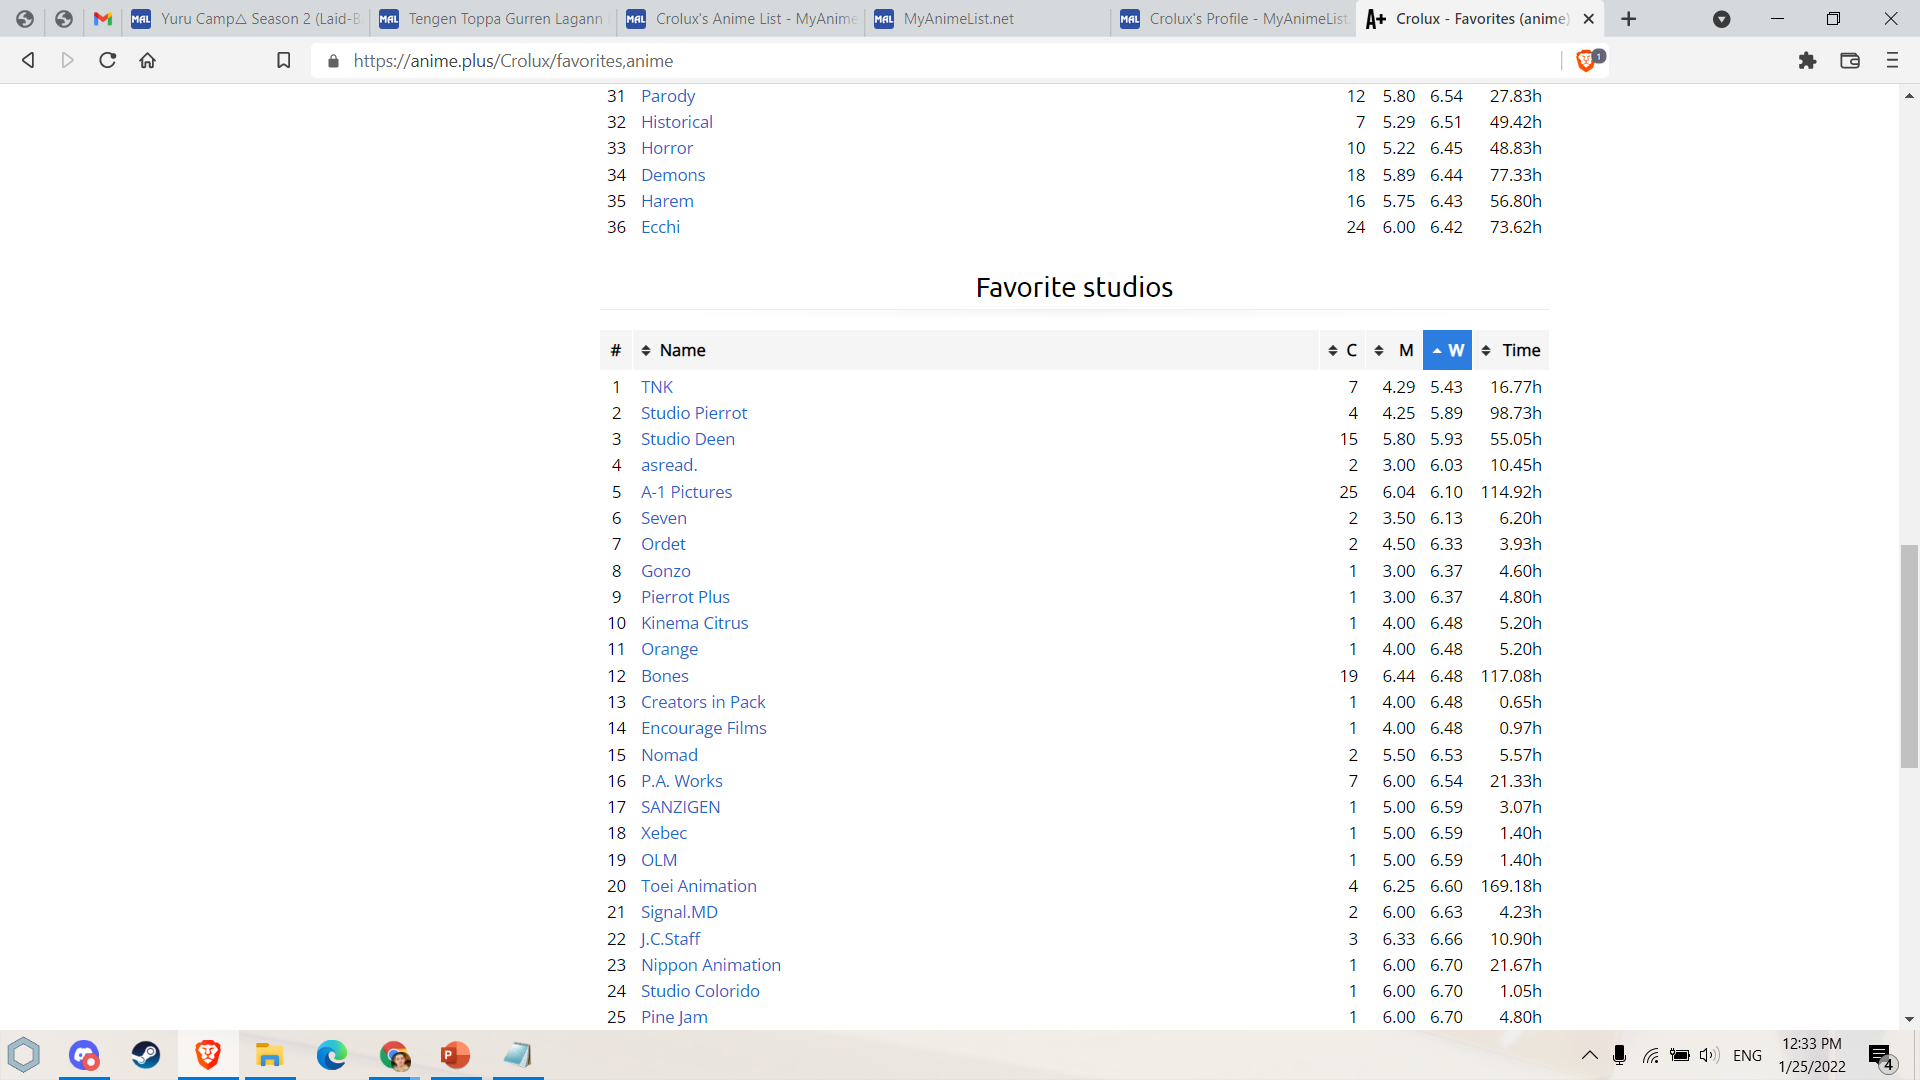Open the tab search dropdown arrow
Image resolution: width=1920 pixels, height=1080 pixels.
pyautogui.click(x=1721, y=19)
